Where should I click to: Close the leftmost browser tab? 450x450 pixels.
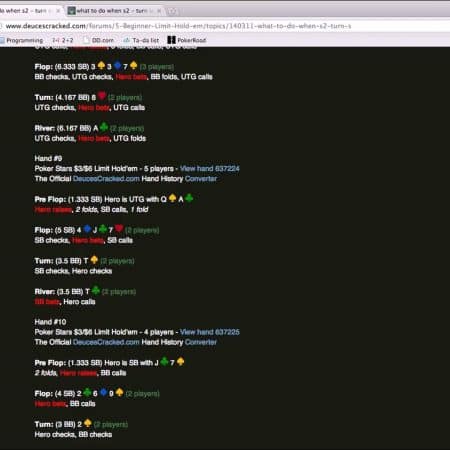pyautogui.click(x=58, y=11)
